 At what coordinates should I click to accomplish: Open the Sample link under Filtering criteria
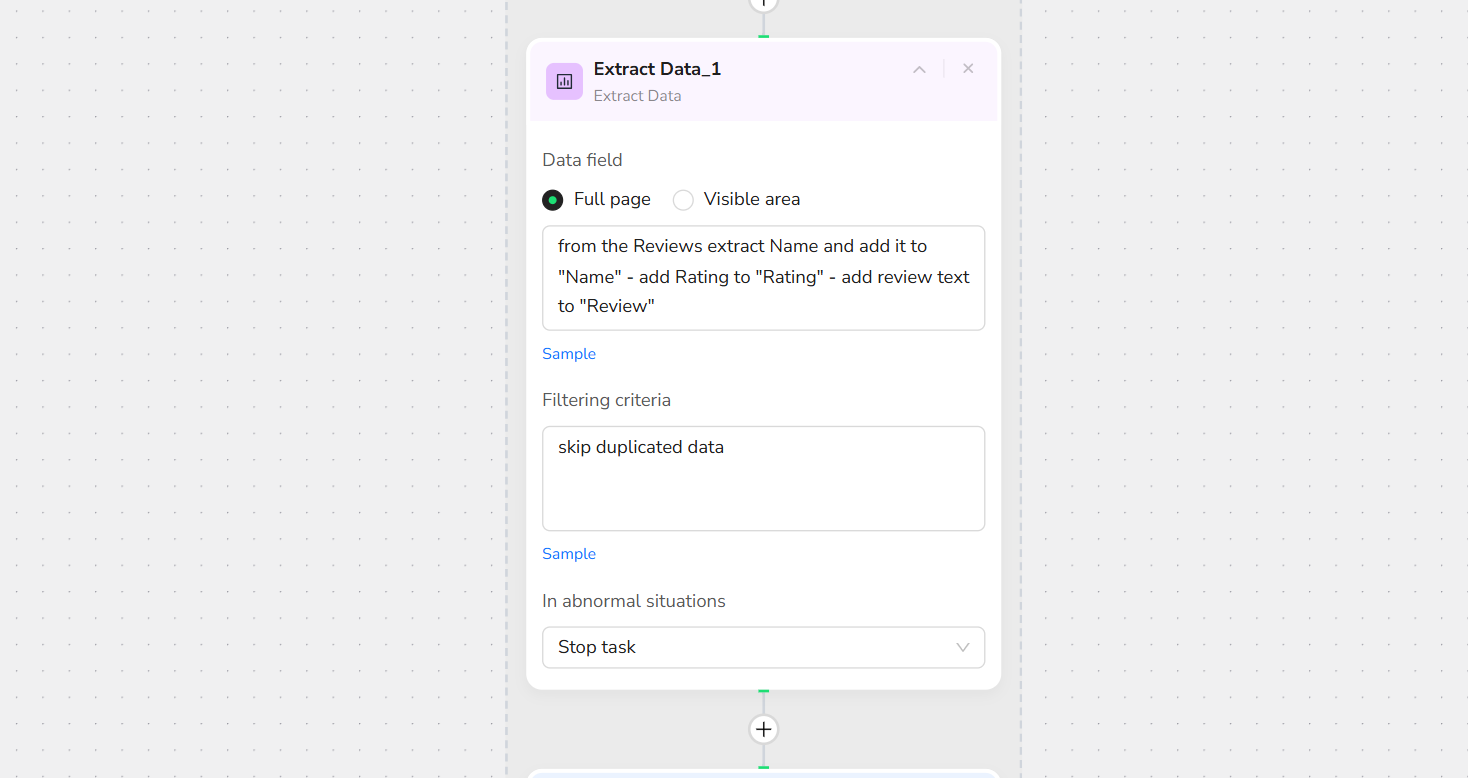tap(569, 554)
